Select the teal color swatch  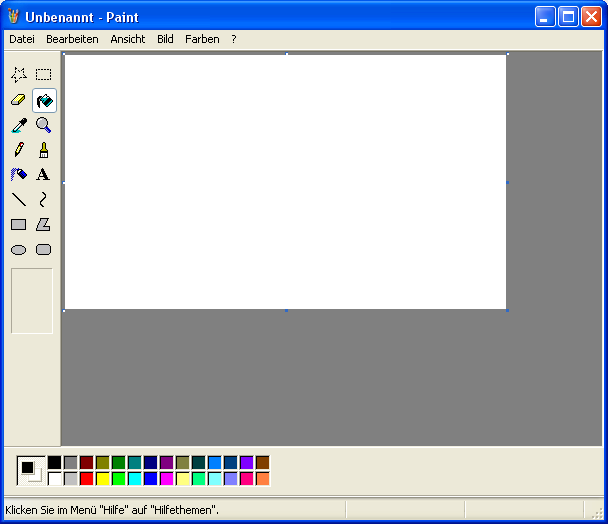tap(135, 462)
